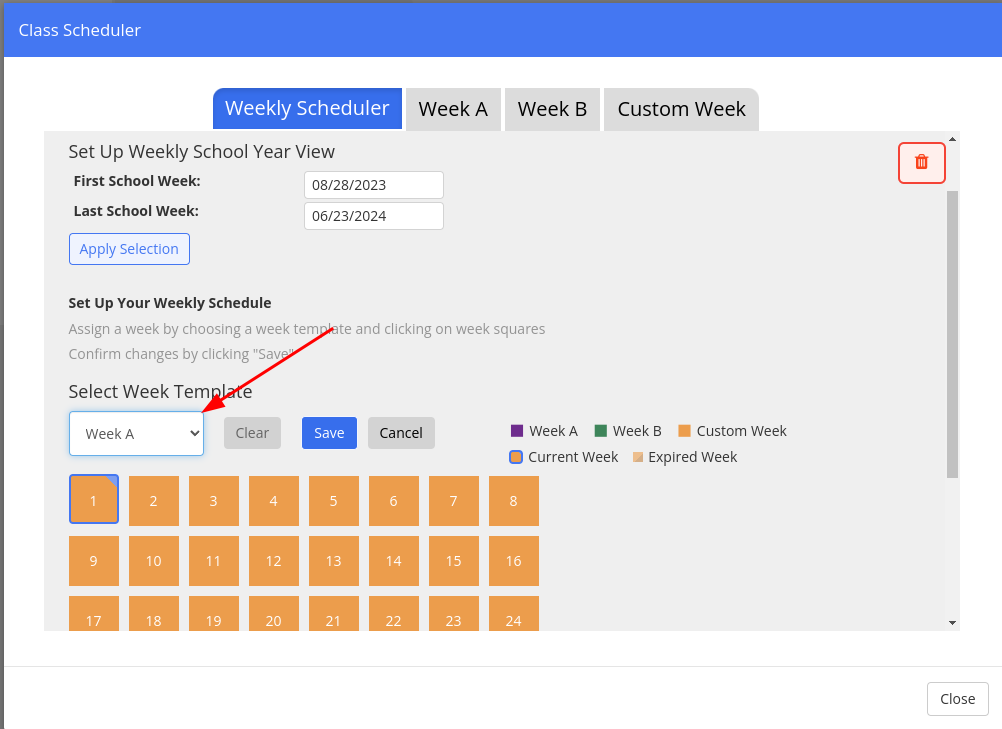Select week square 15
The width and height of the screenshot is (1002, 729).
[454, 561]
